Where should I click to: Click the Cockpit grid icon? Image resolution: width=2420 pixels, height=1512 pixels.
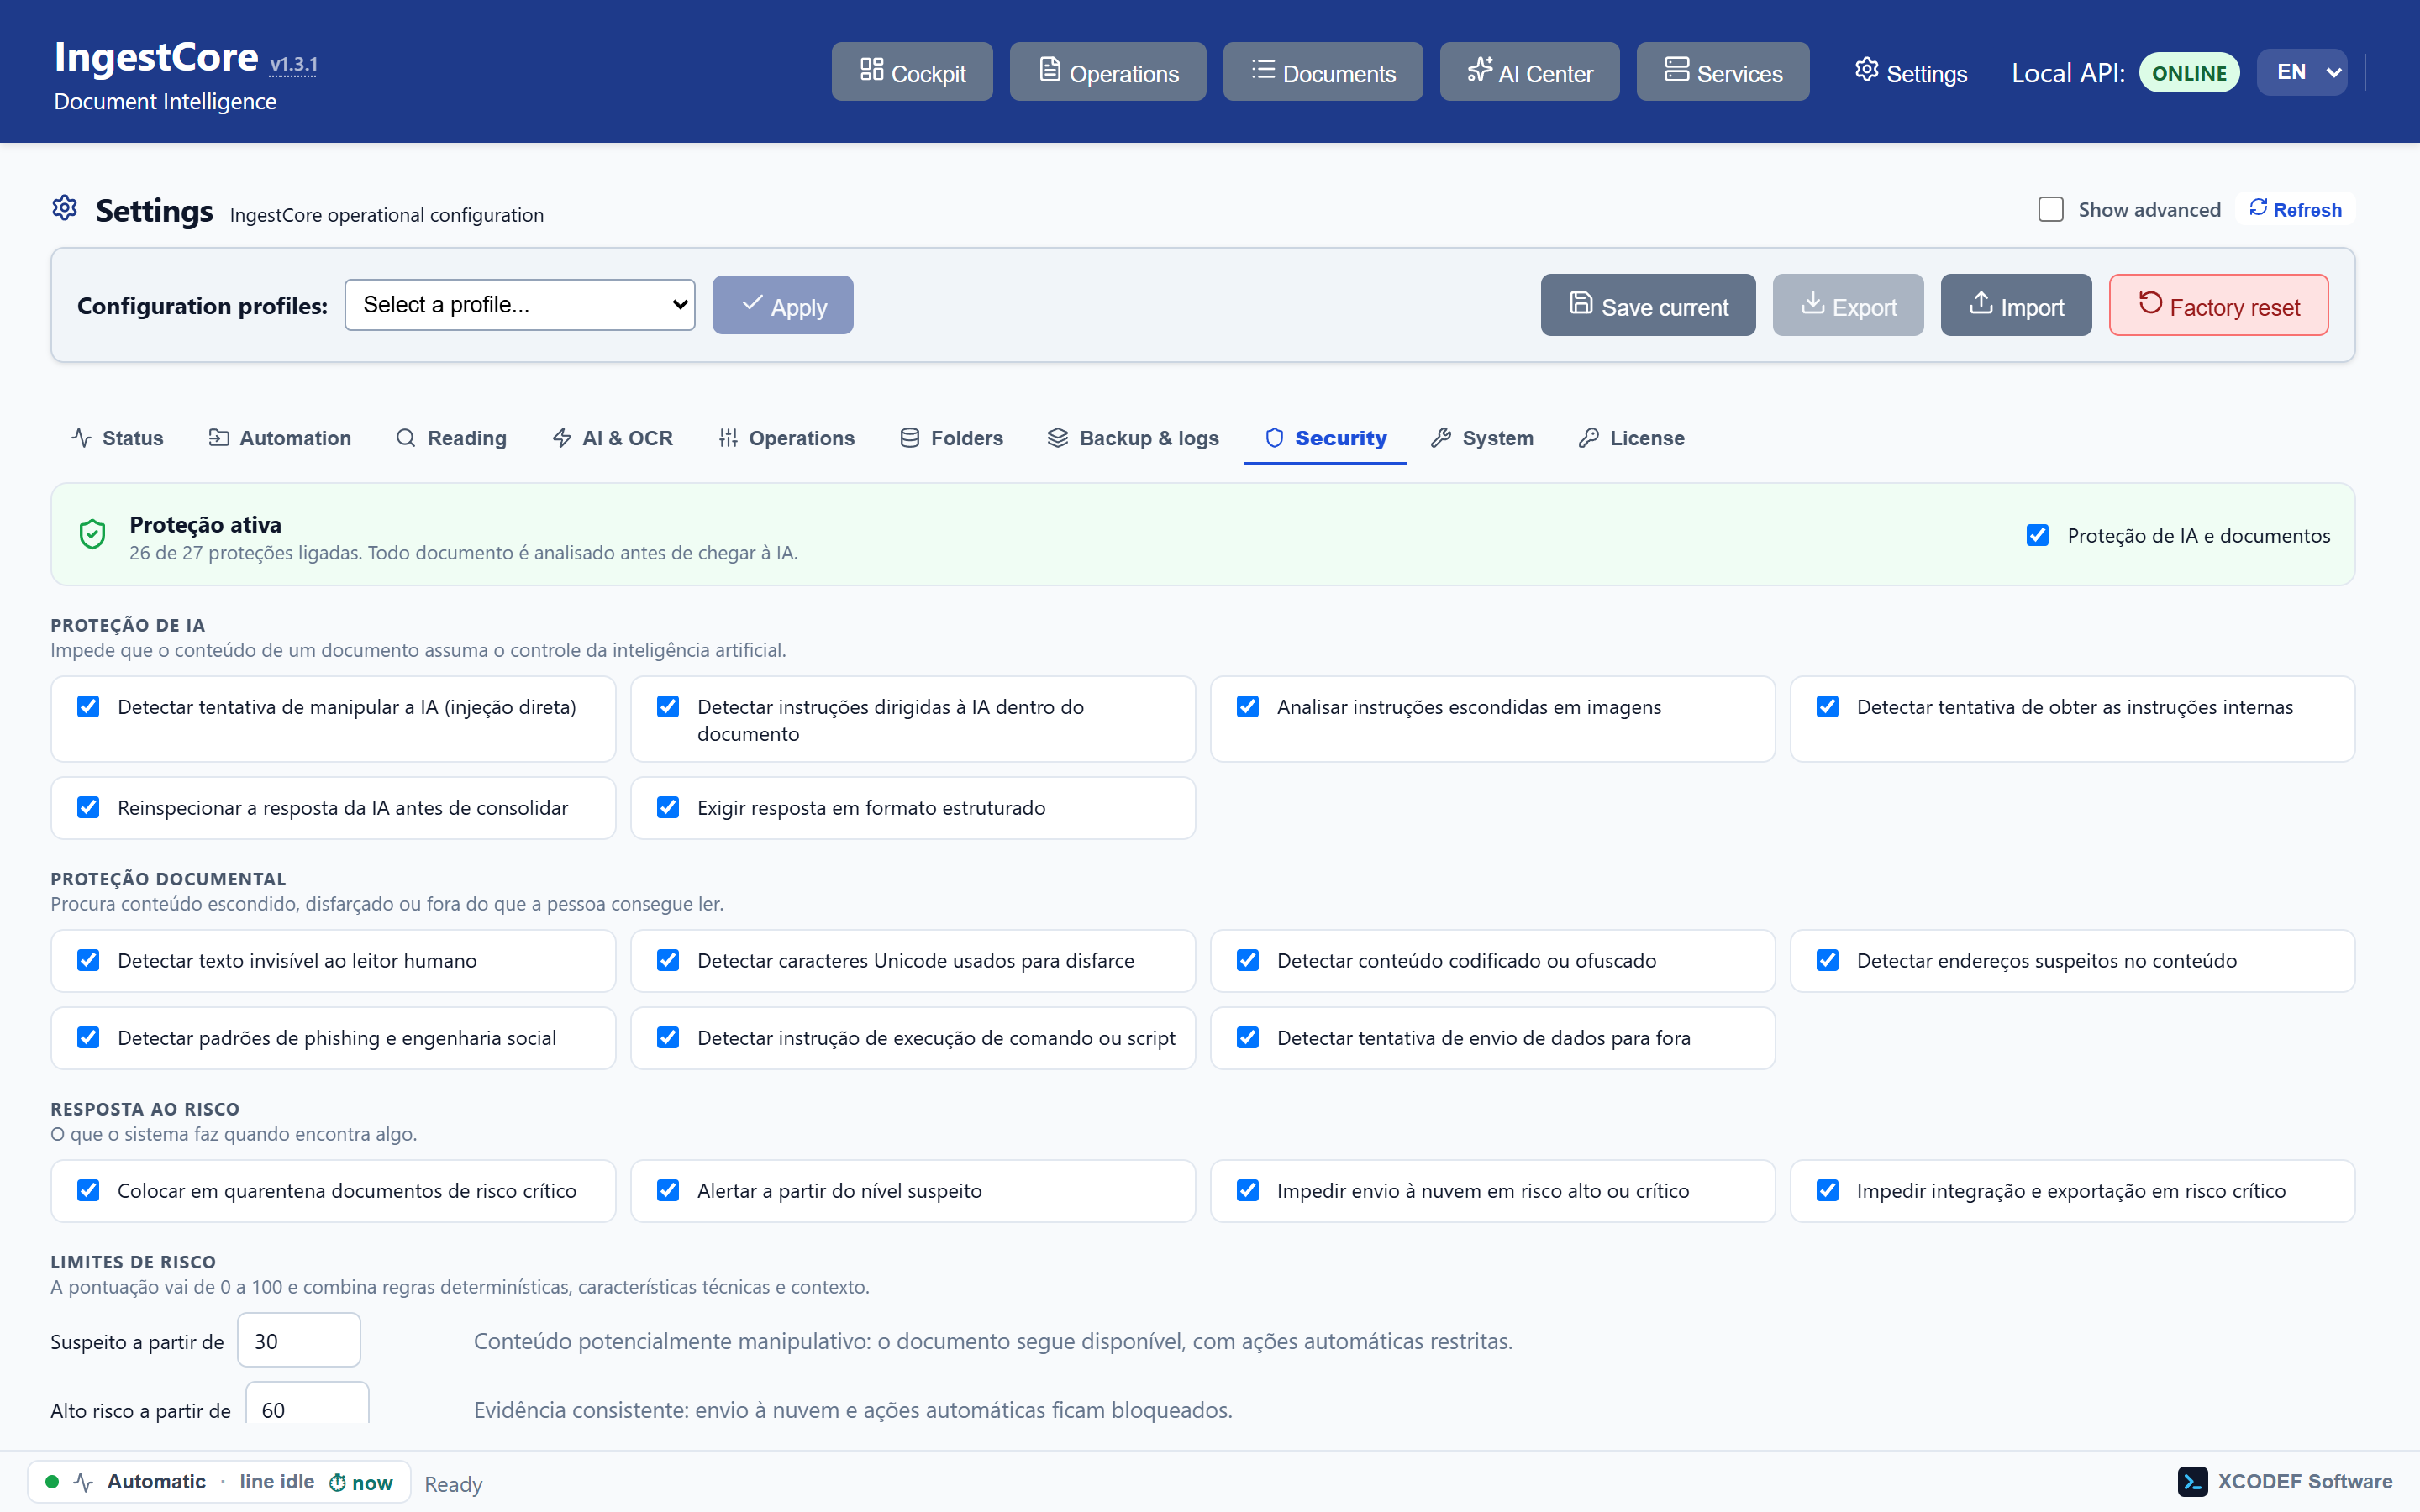(871, 70)
